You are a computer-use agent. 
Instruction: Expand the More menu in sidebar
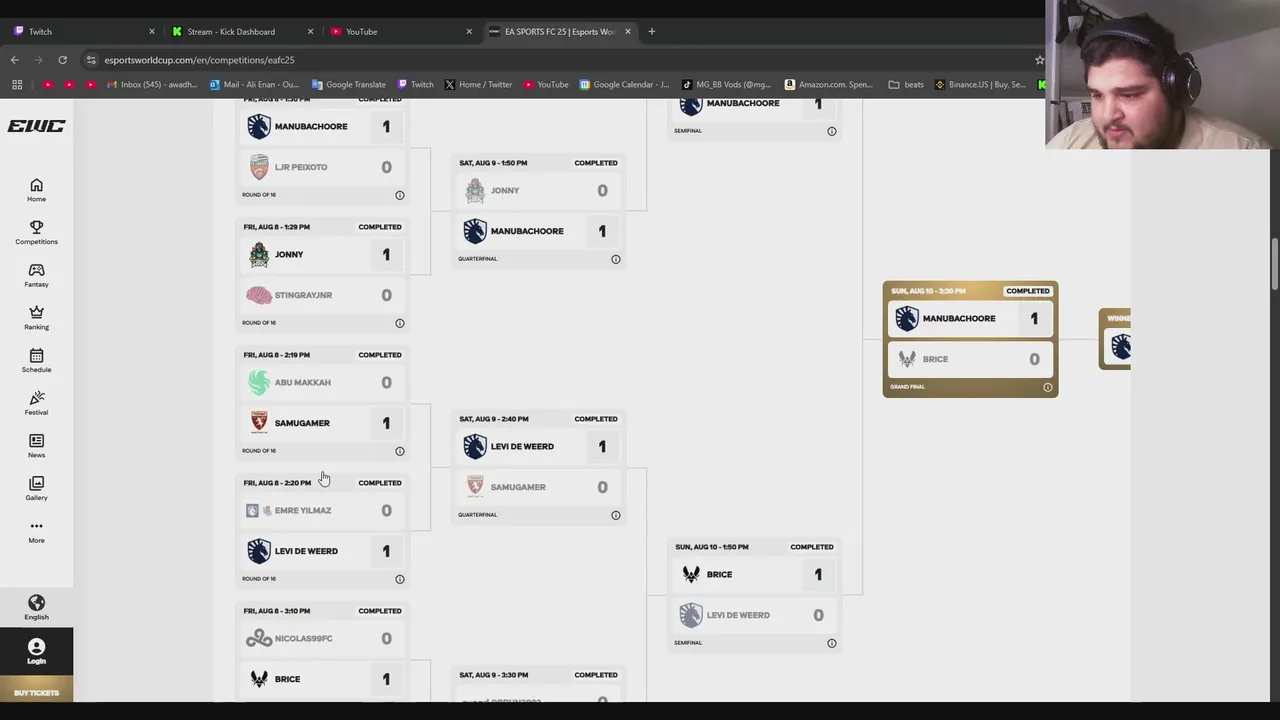36,531
